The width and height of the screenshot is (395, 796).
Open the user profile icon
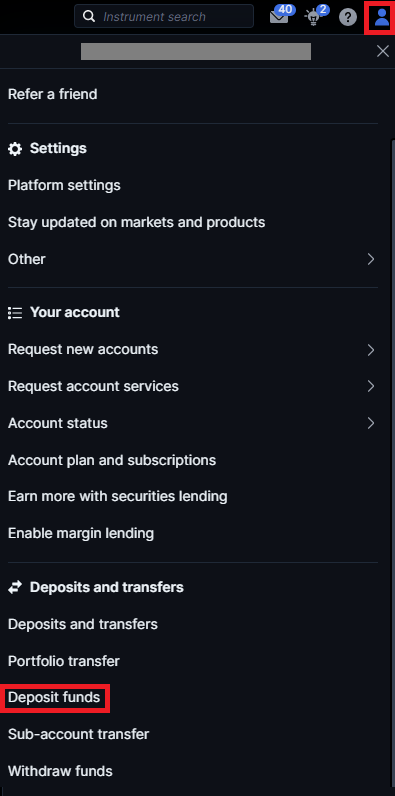(x=380, y=17)
